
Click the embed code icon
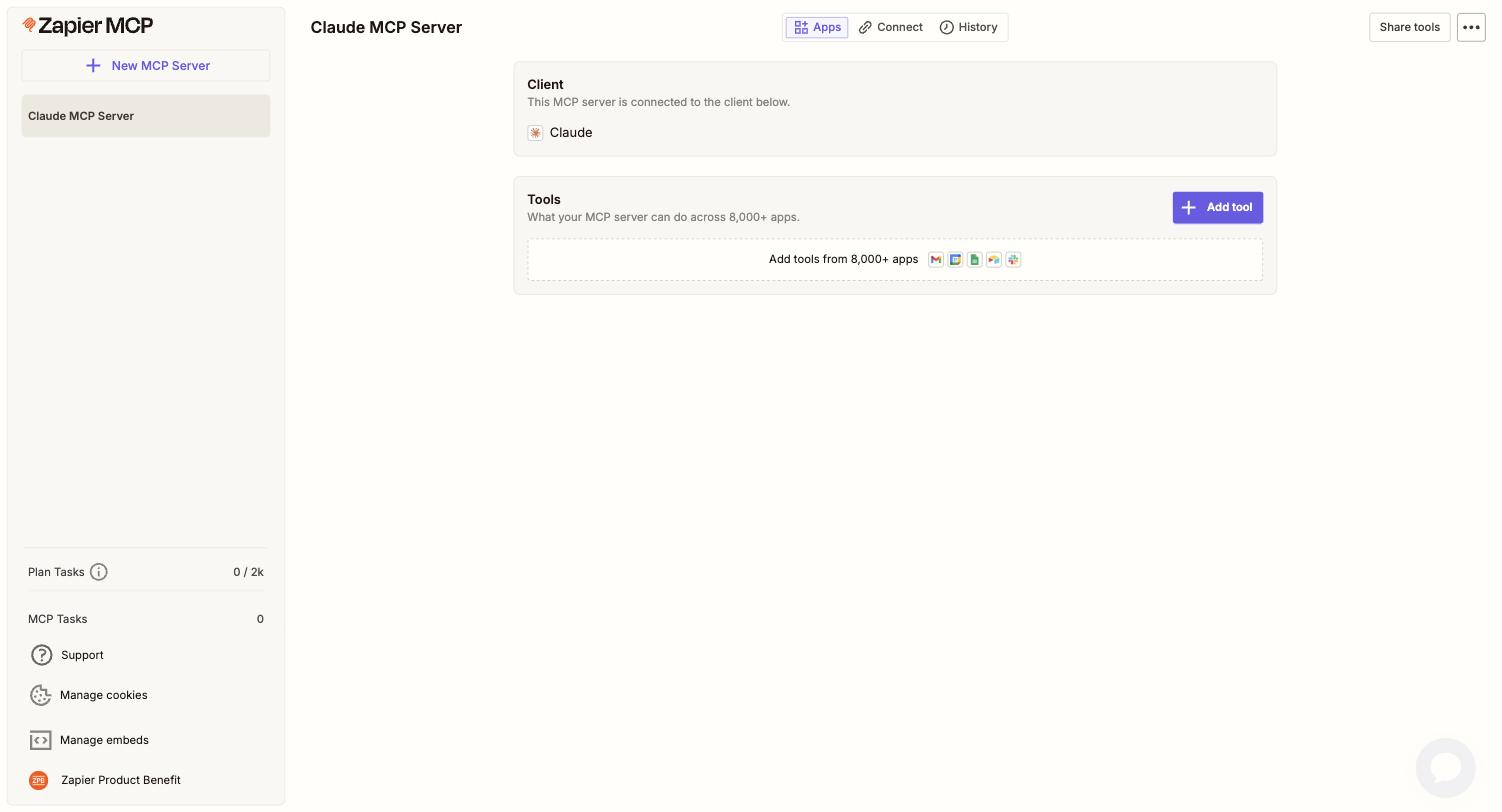(40, 740)
